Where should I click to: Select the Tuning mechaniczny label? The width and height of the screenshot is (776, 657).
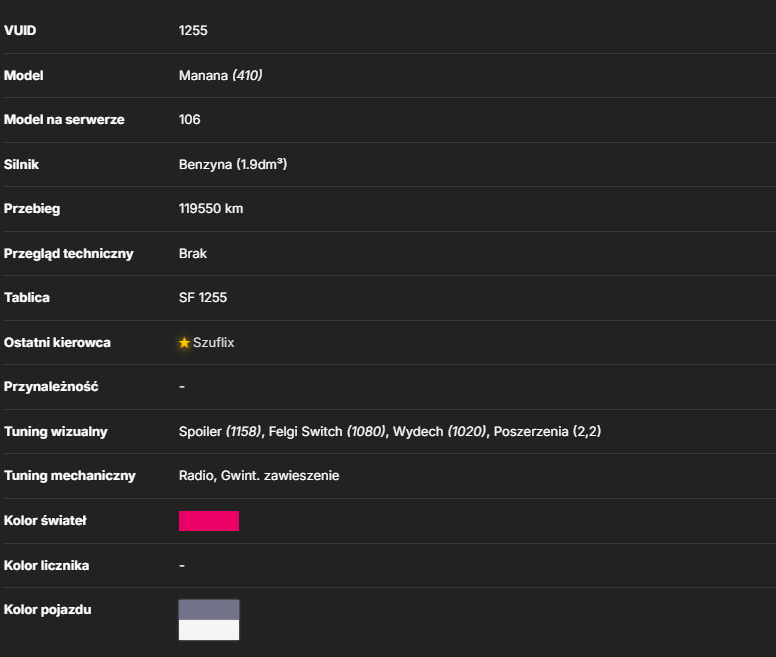(x=69, y=476)
